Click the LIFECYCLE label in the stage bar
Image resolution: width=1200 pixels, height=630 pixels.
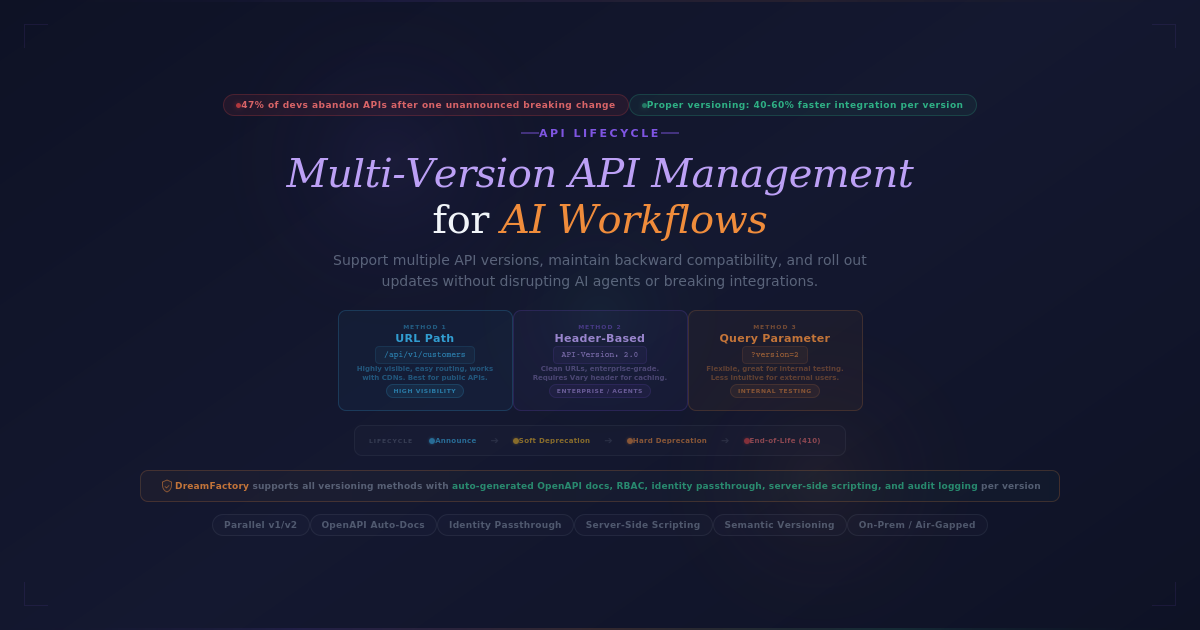(x=391, y=441)
